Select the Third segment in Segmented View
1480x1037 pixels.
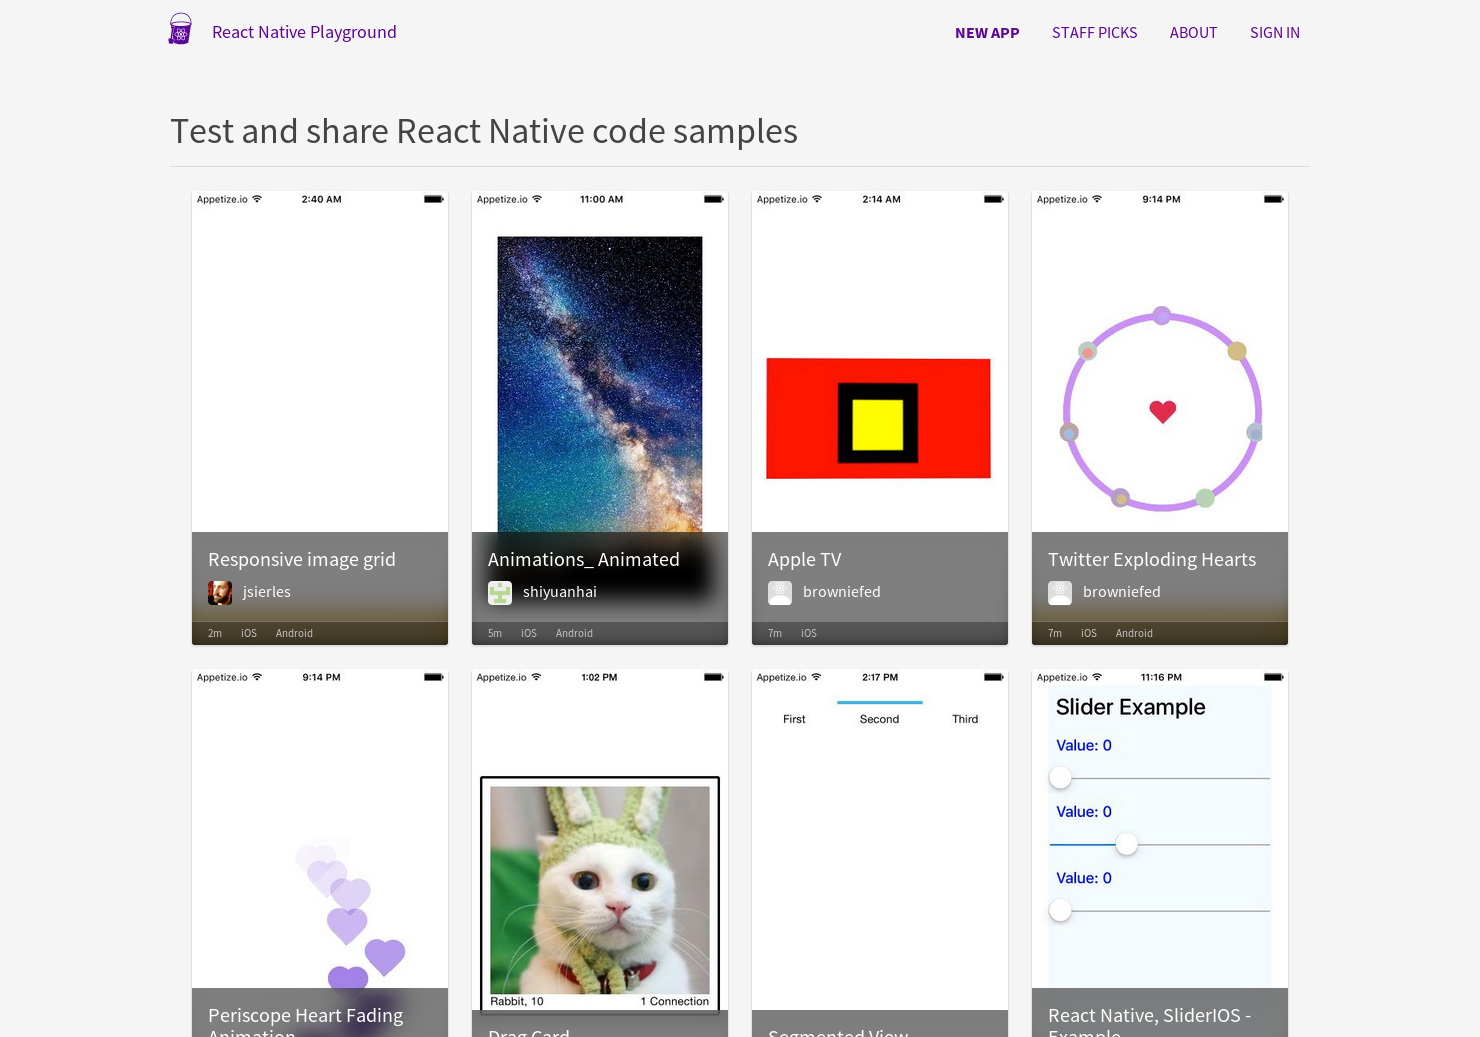tap(964, 718)
